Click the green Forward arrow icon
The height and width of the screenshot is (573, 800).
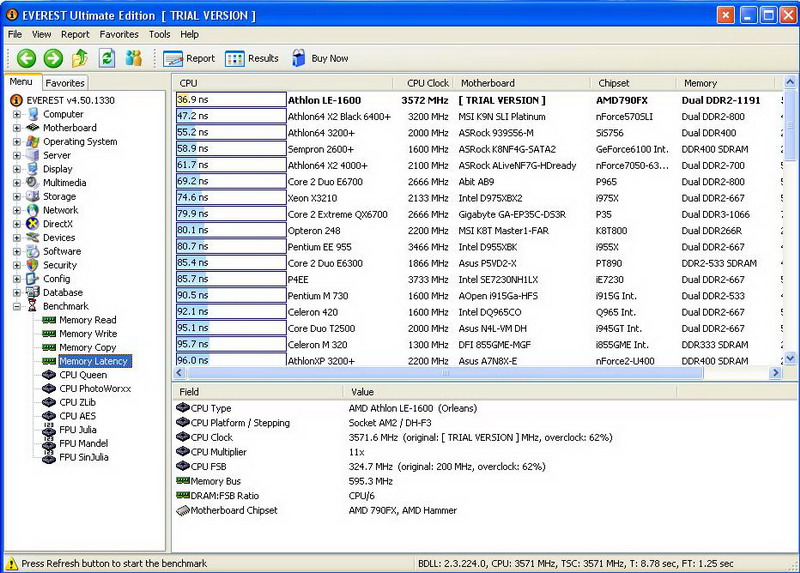pos(53,59)
